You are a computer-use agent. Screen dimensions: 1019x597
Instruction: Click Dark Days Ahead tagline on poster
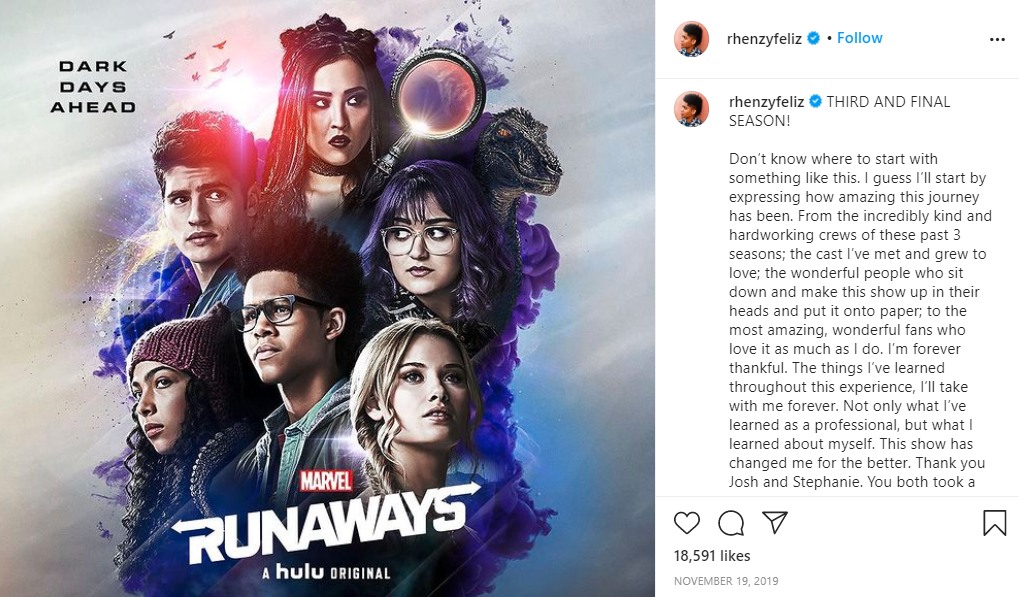pos(93,86)
